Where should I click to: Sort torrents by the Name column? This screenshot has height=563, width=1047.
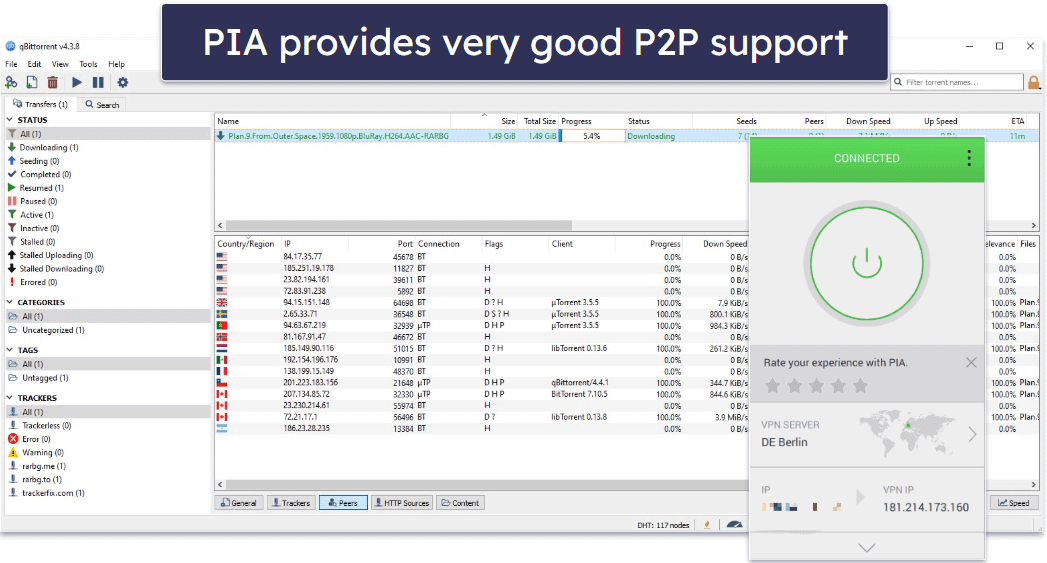click(333, 121)
